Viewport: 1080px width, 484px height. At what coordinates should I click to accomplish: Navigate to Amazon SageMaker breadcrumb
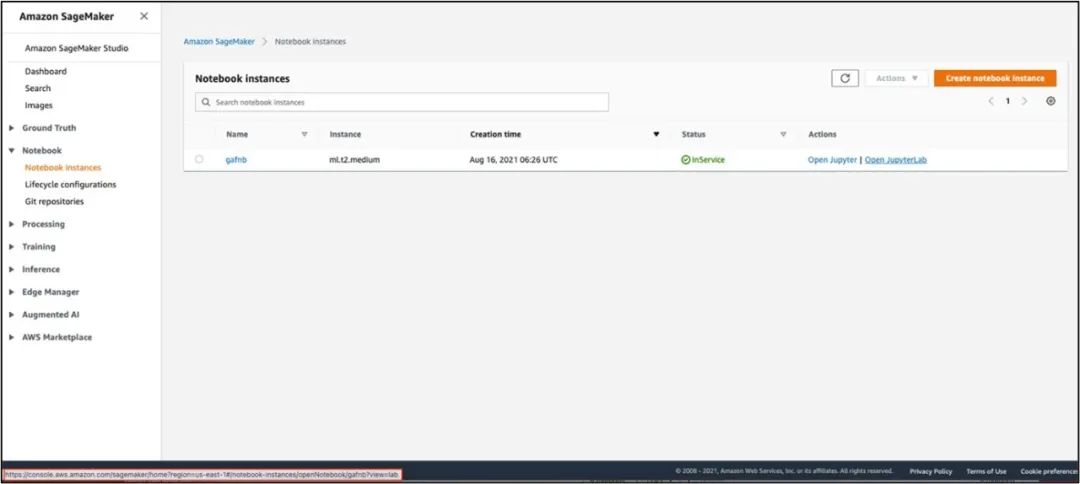tap(219, 41)
